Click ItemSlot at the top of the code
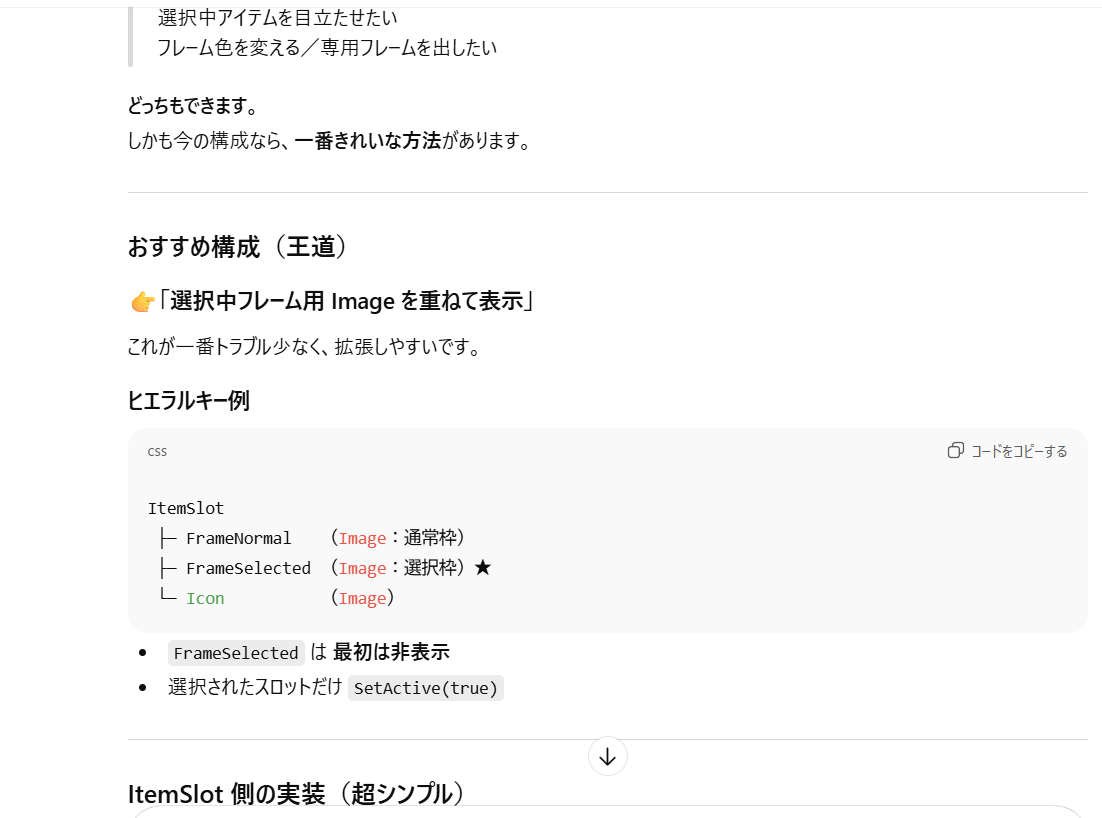Screen dimensions: 1102x818 click(186, 508)
